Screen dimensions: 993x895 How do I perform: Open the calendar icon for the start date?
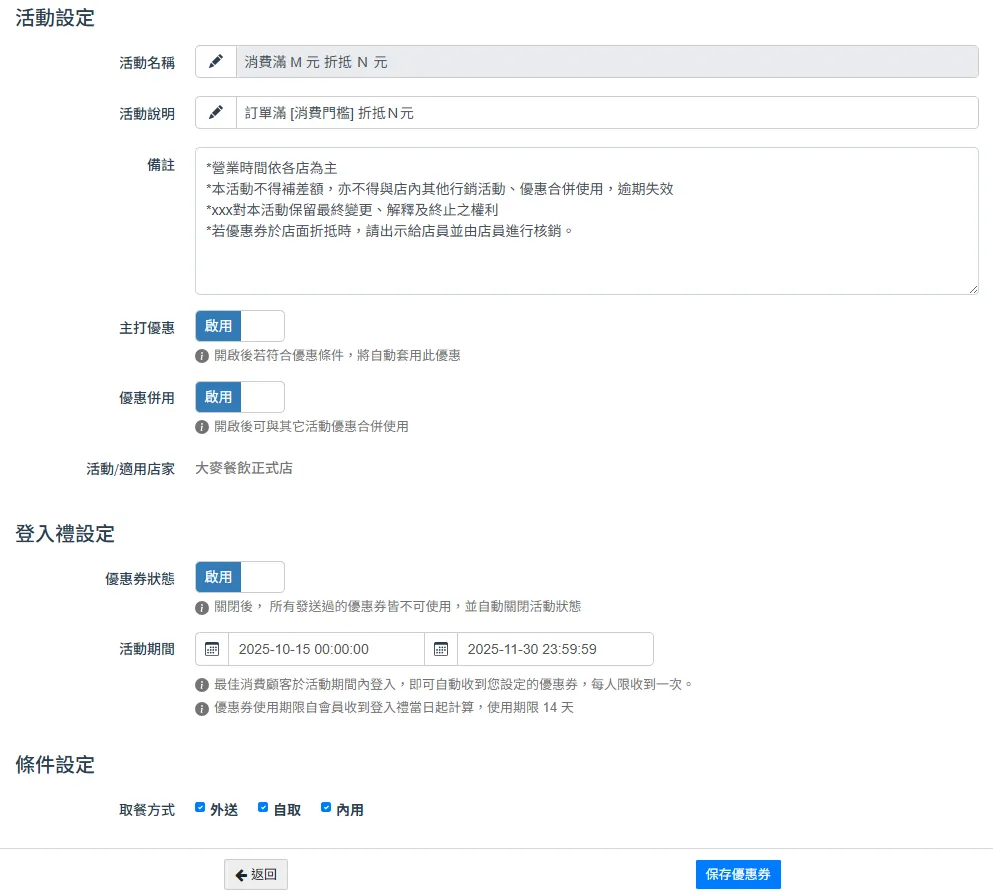point(212,649)
